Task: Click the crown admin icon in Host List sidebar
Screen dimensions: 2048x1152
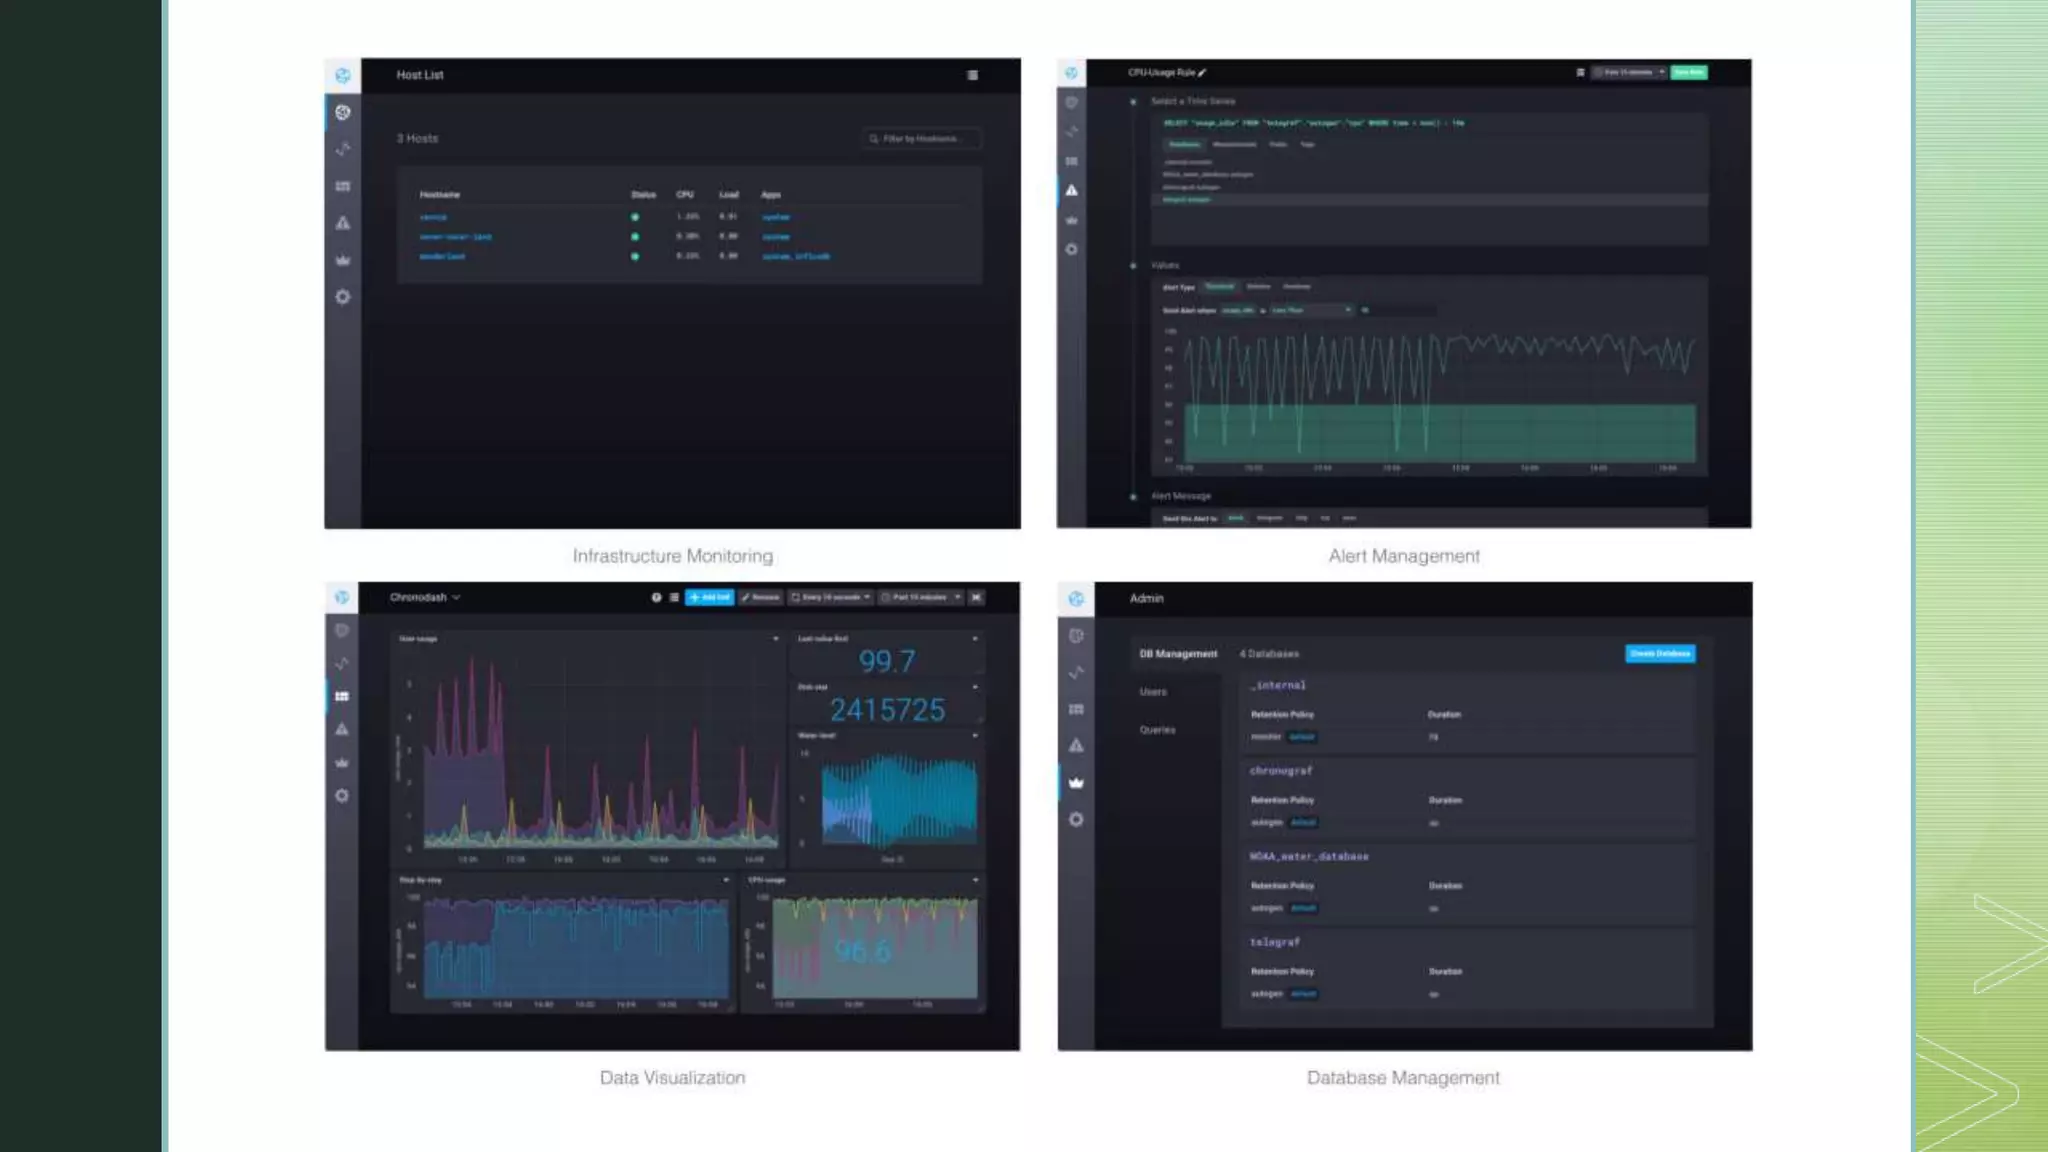Action: pyautogui.click(x=343, y=260)
